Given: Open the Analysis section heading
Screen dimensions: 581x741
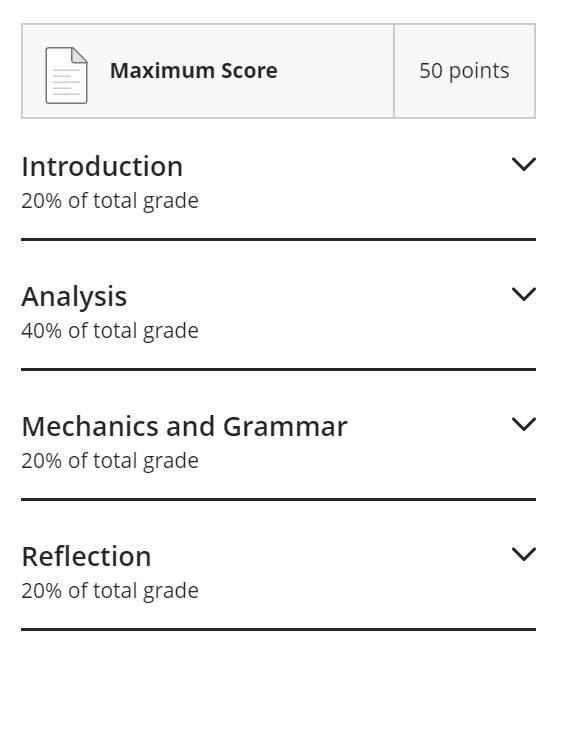Looking at the screenshot, I should coord(74,297).
